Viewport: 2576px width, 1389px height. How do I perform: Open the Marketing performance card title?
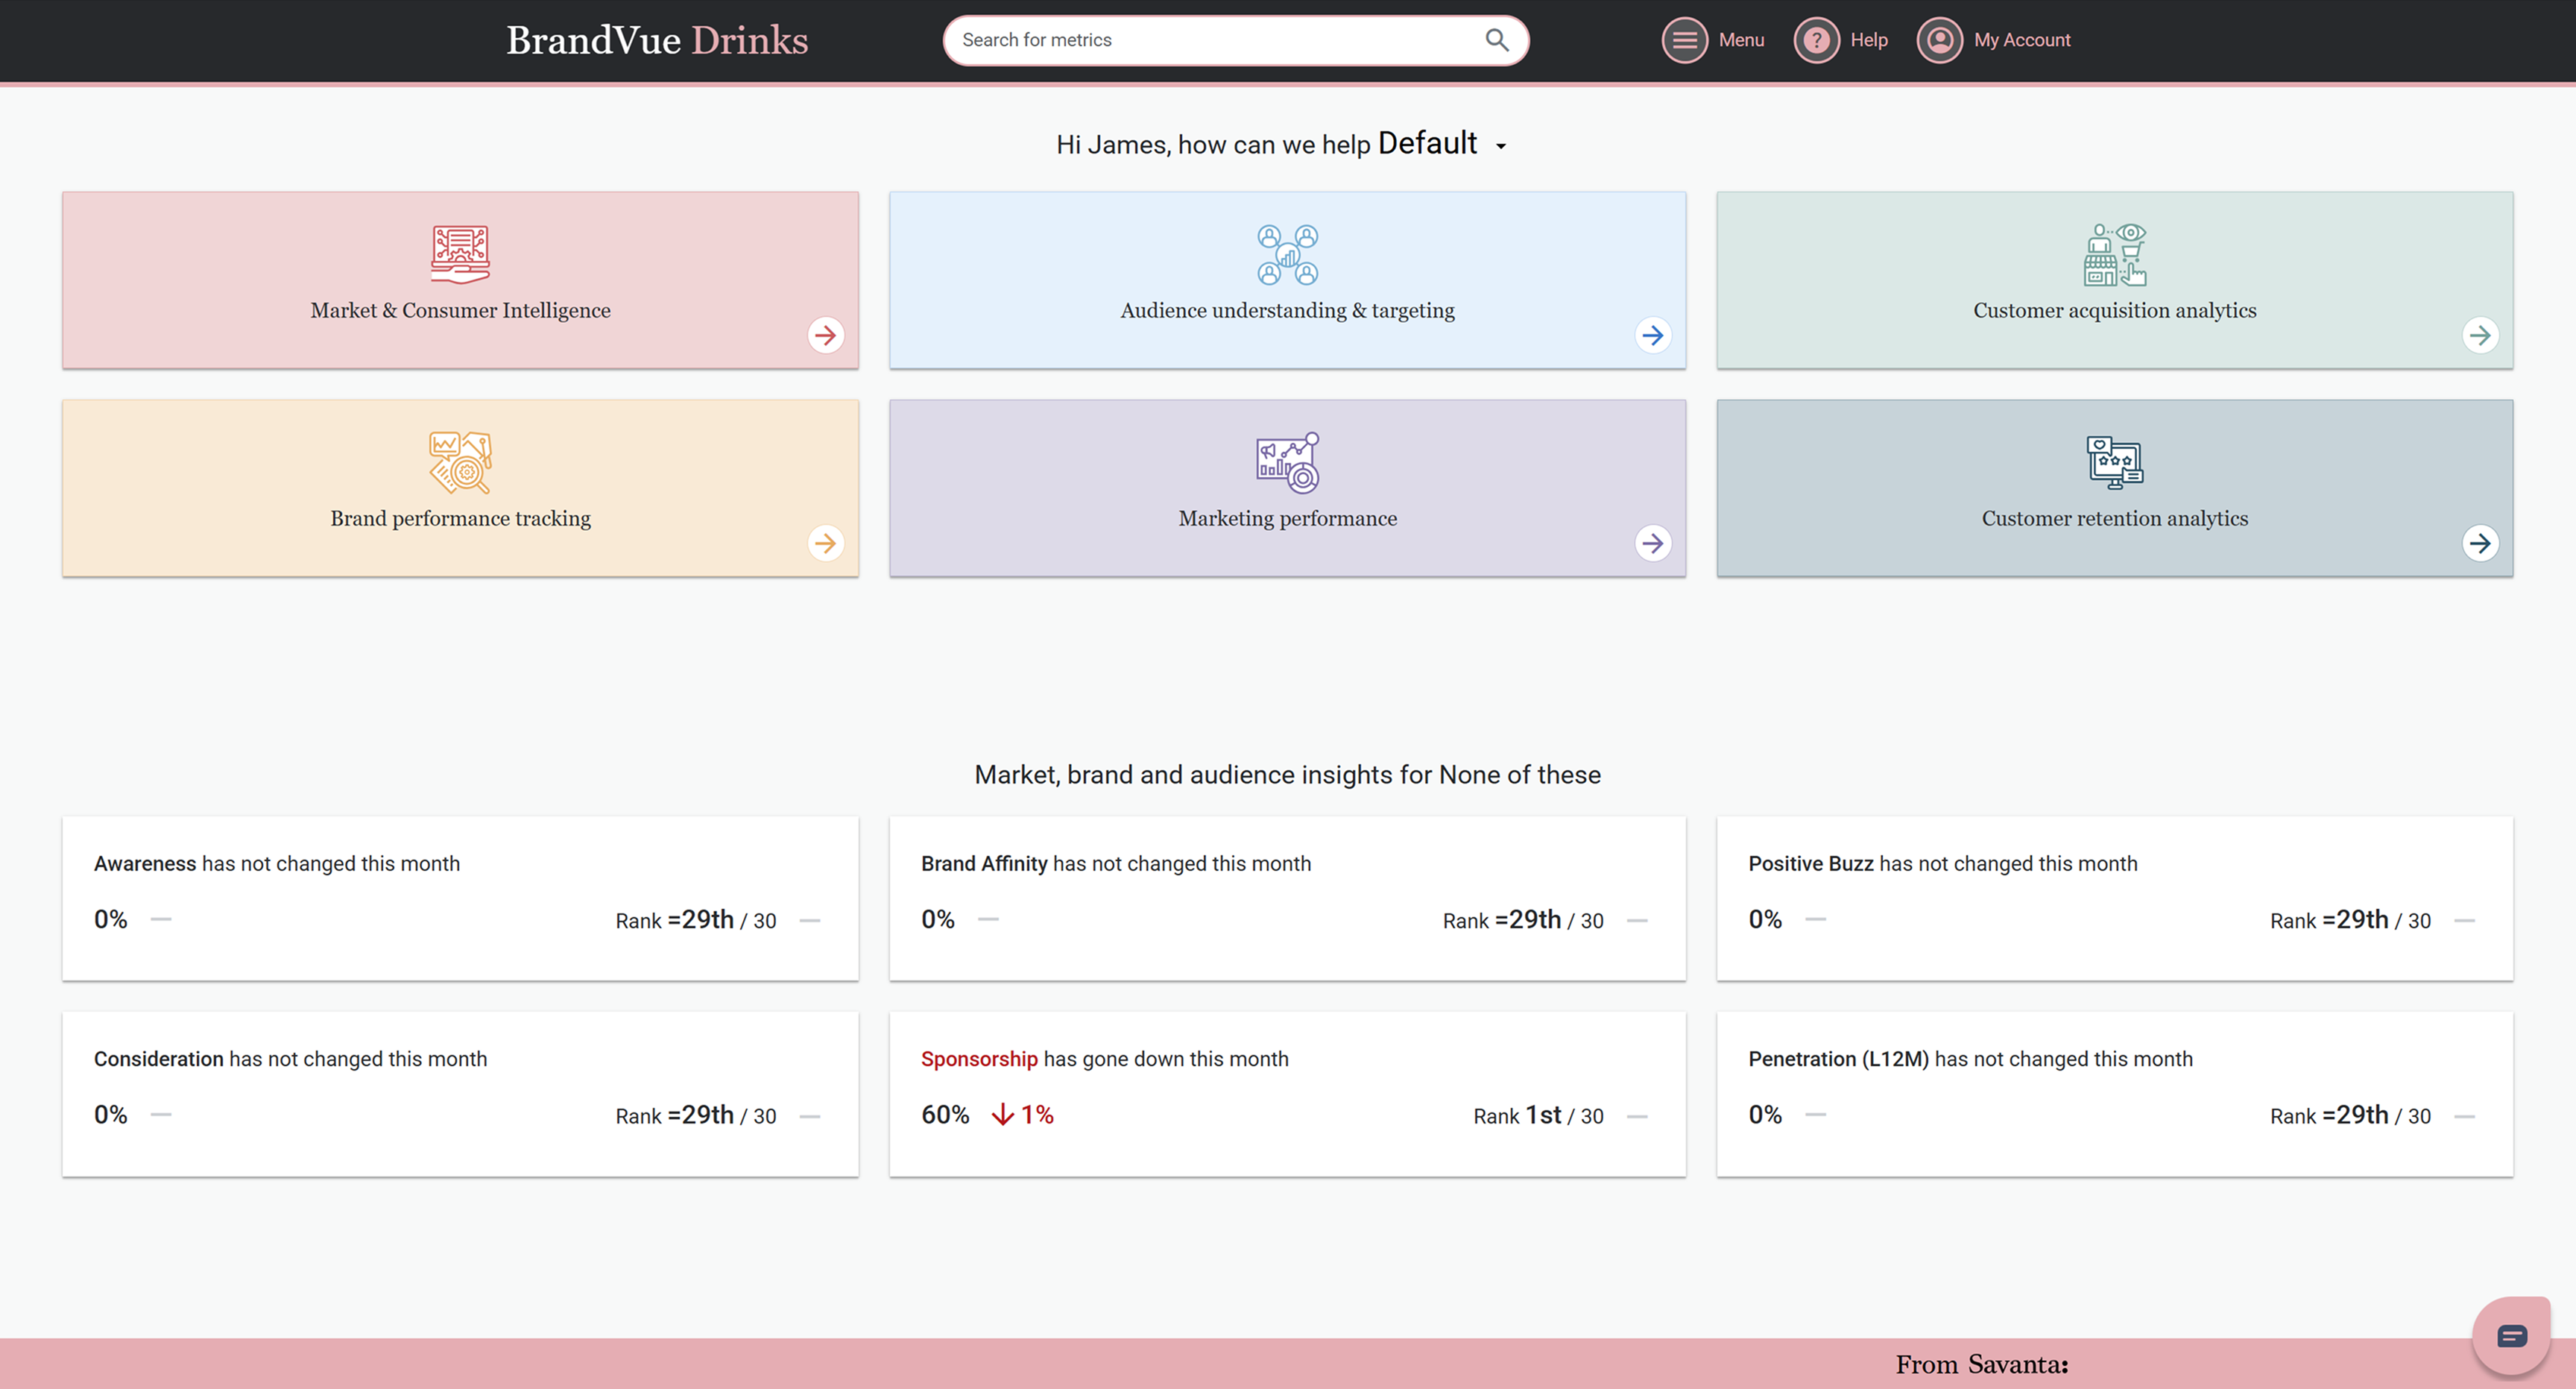(x=1288, y=518)
